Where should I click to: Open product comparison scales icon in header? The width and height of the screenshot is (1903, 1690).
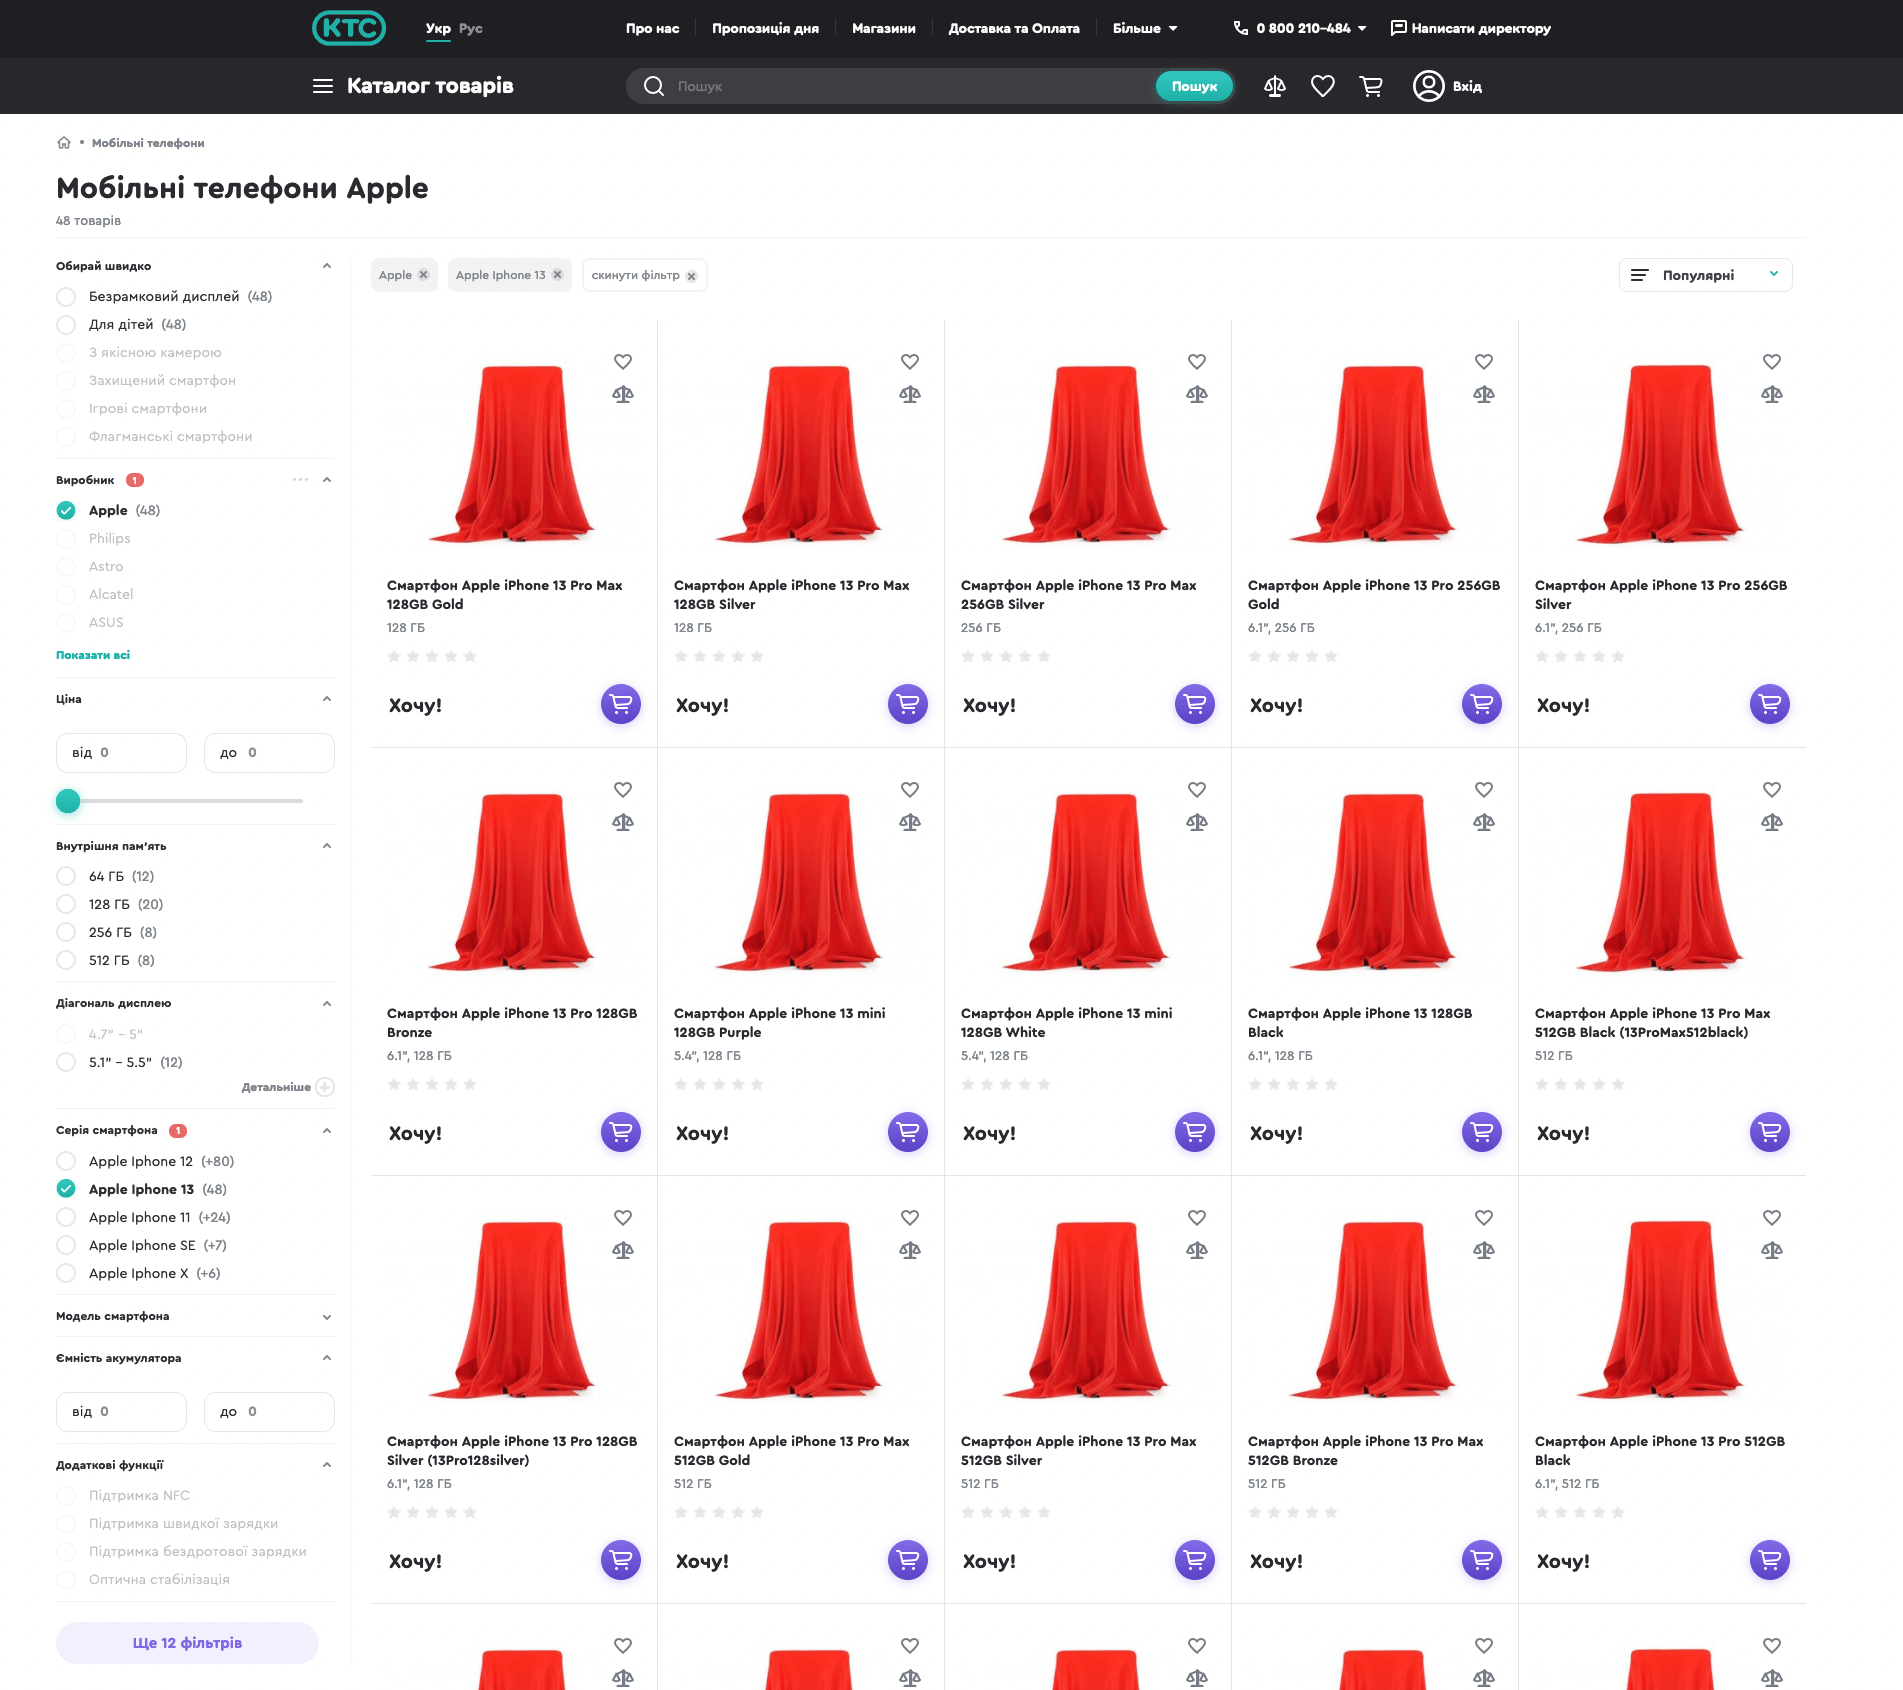[1274, 86]
